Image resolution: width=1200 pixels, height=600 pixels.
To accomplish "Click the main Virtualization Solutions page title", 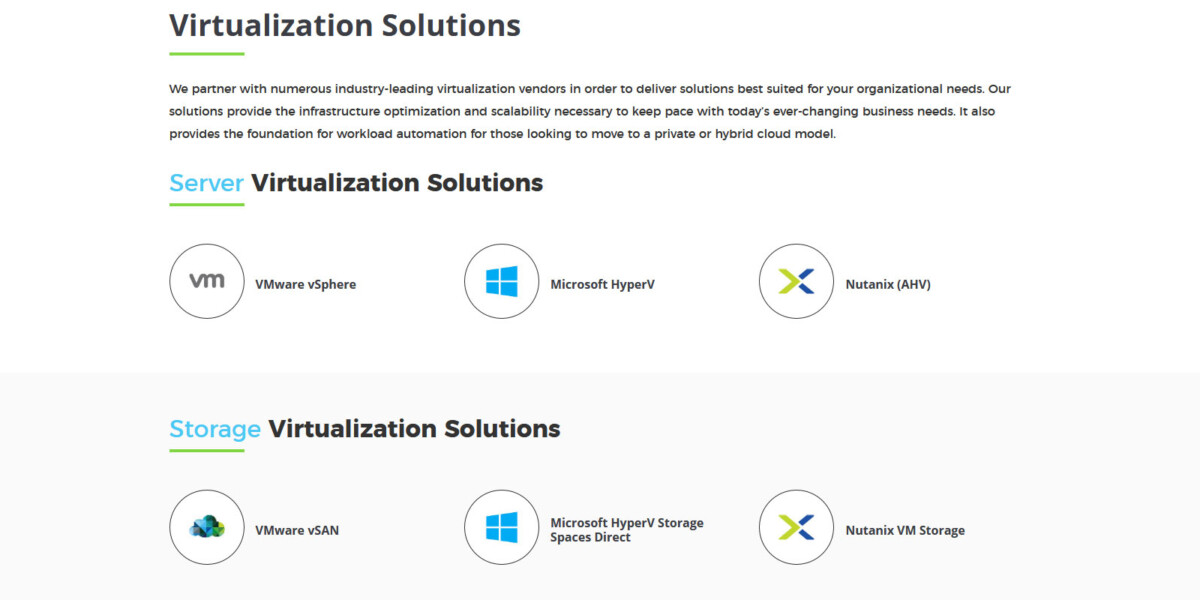I will tap(344, 25).
